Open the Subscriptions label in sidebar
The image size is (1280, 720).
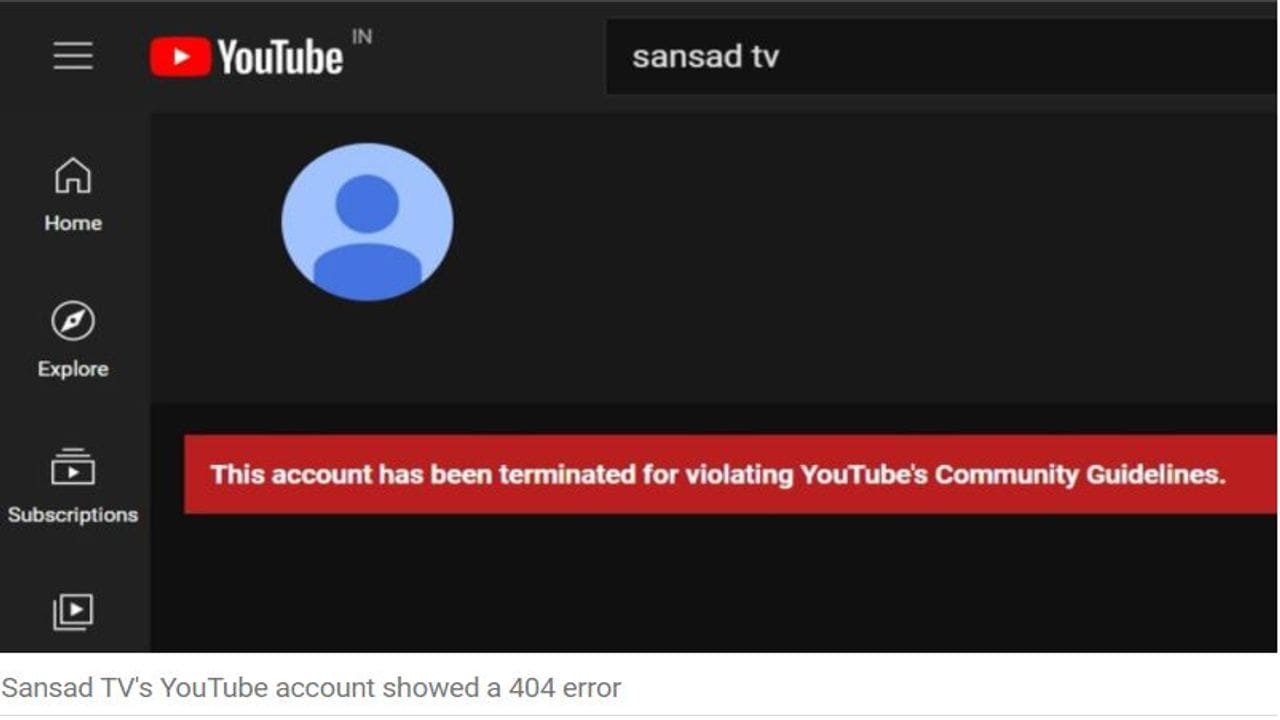[73, 514]
